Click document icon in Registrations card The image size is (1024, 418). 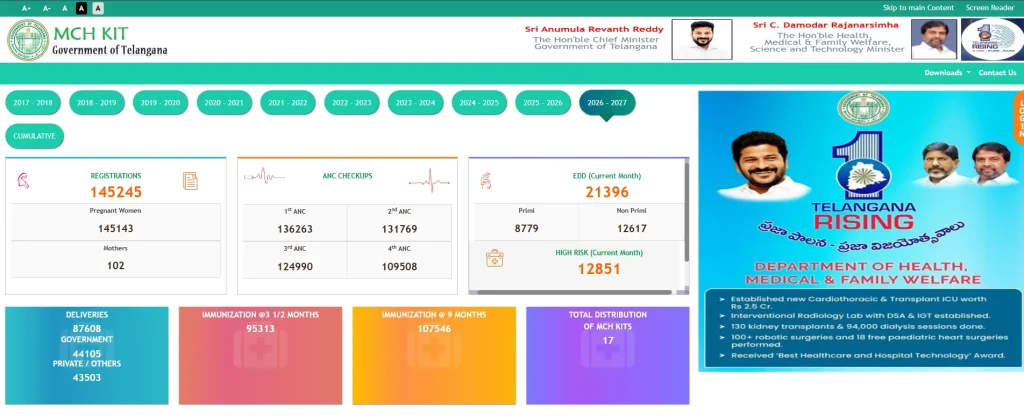pos(190,181)
